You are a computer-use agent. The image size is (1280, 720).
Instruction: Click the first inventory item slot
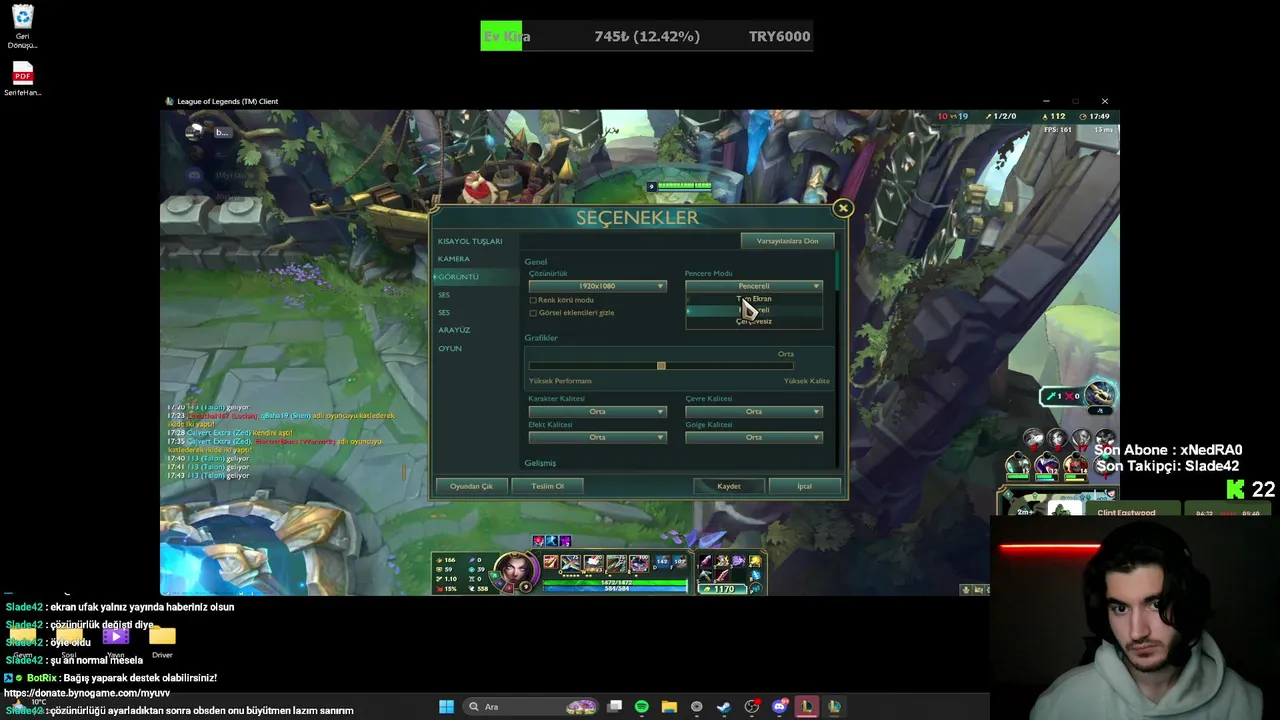point(706,561)
